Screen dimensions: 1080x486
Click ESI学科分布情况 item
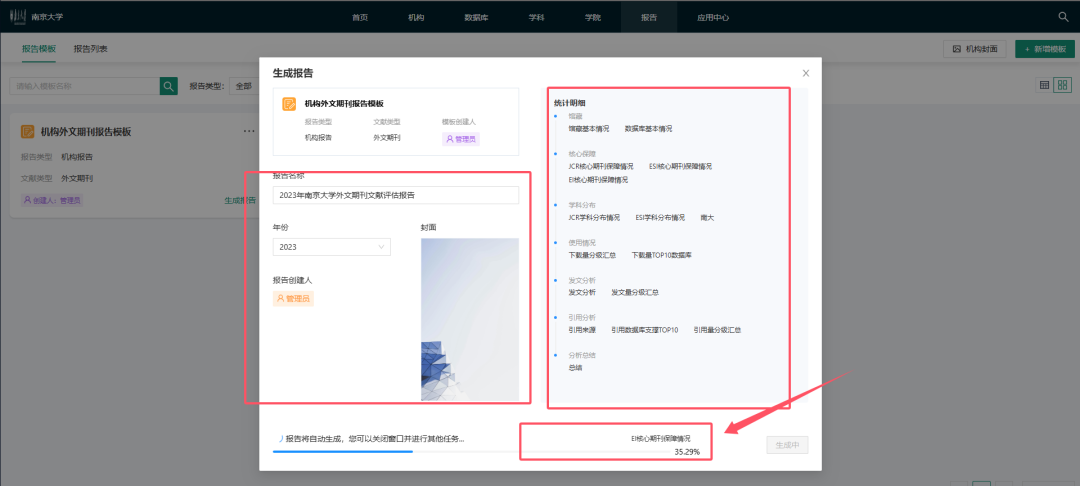click(x=661, y=218)
